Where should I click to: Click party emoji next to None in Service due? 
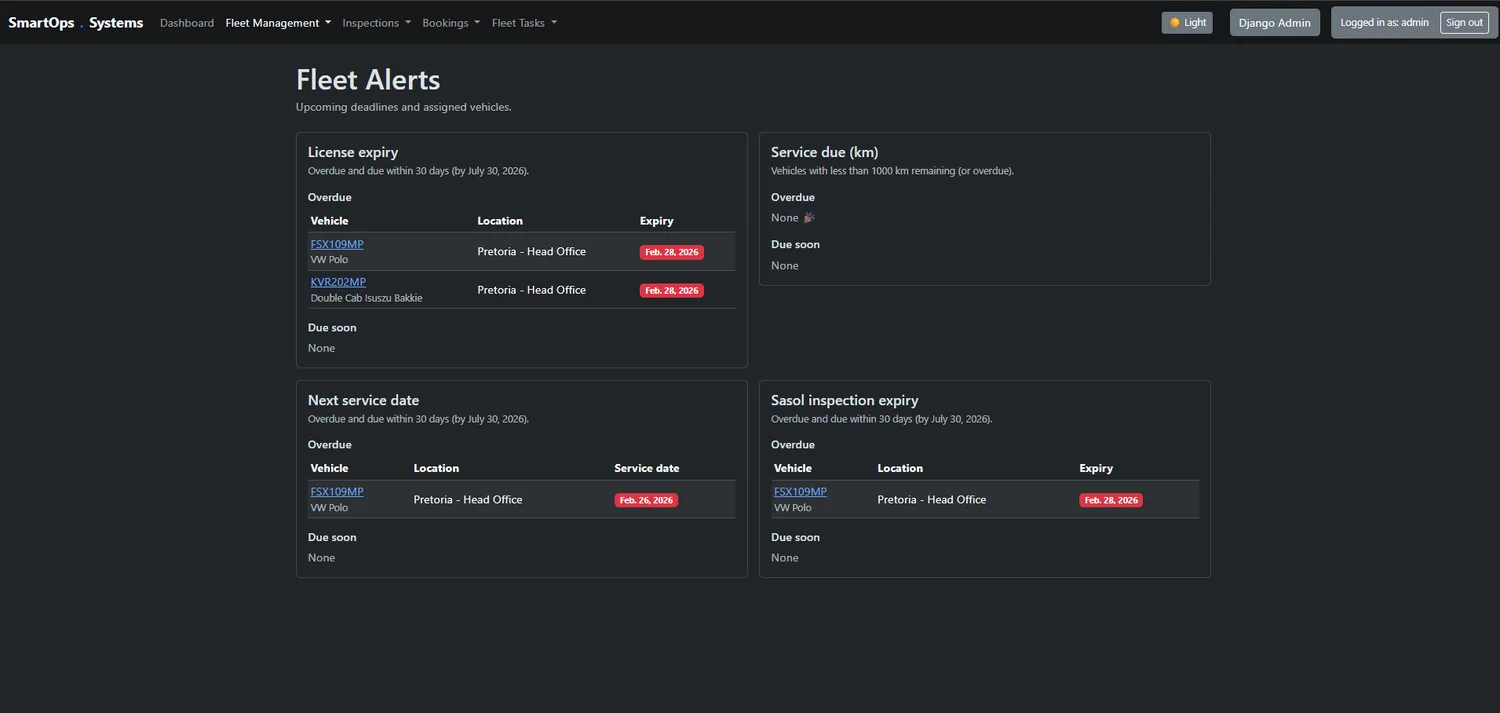pos(810,217)
